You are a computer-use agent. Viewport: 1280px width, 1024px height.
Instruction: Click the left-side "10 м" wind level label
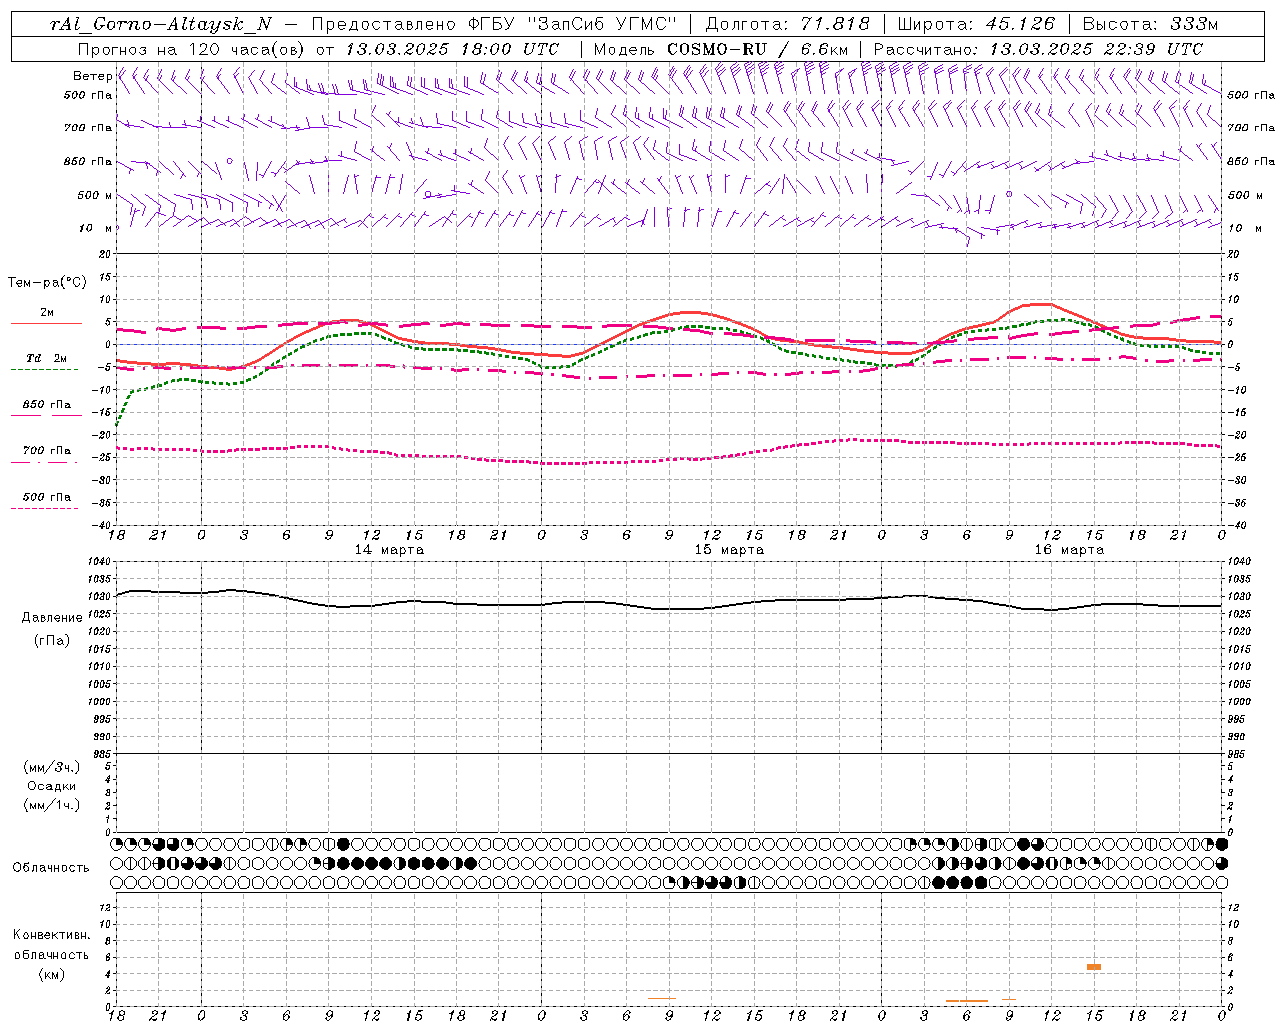click(x=97, y=228)
